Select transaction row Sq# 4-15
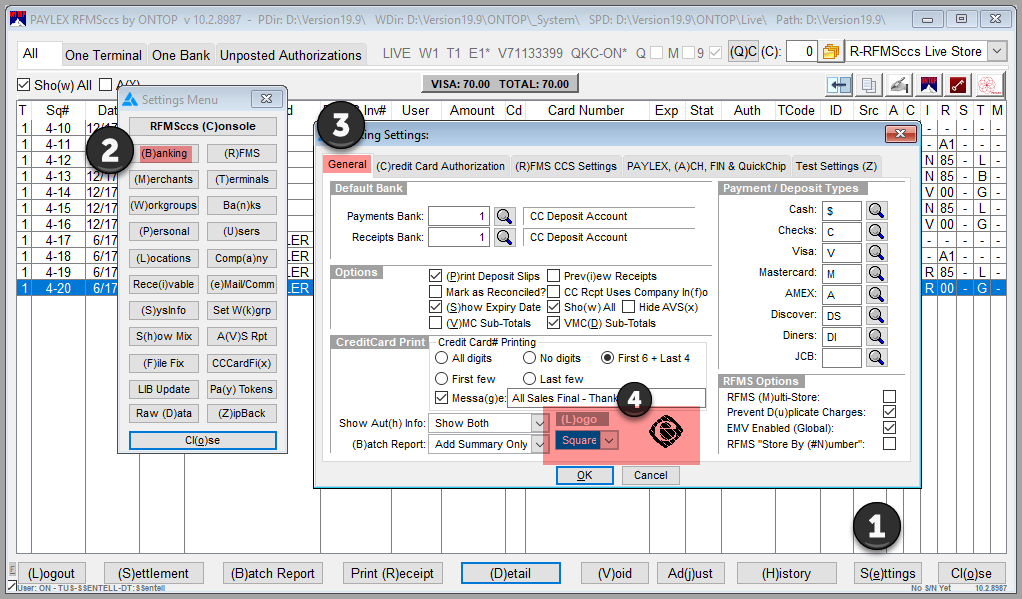This screenshot has width=1022, height=599. (x=163, y=208)
